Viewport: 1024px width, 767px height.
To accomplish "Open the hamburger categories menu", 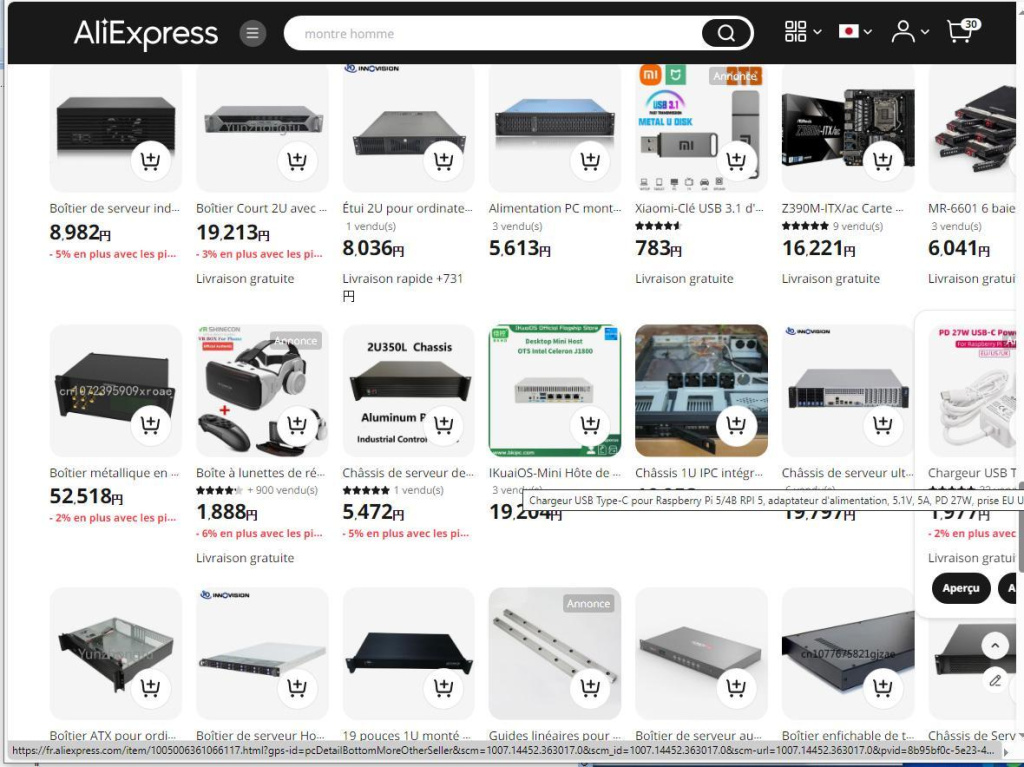I will [x=253, y=33].
